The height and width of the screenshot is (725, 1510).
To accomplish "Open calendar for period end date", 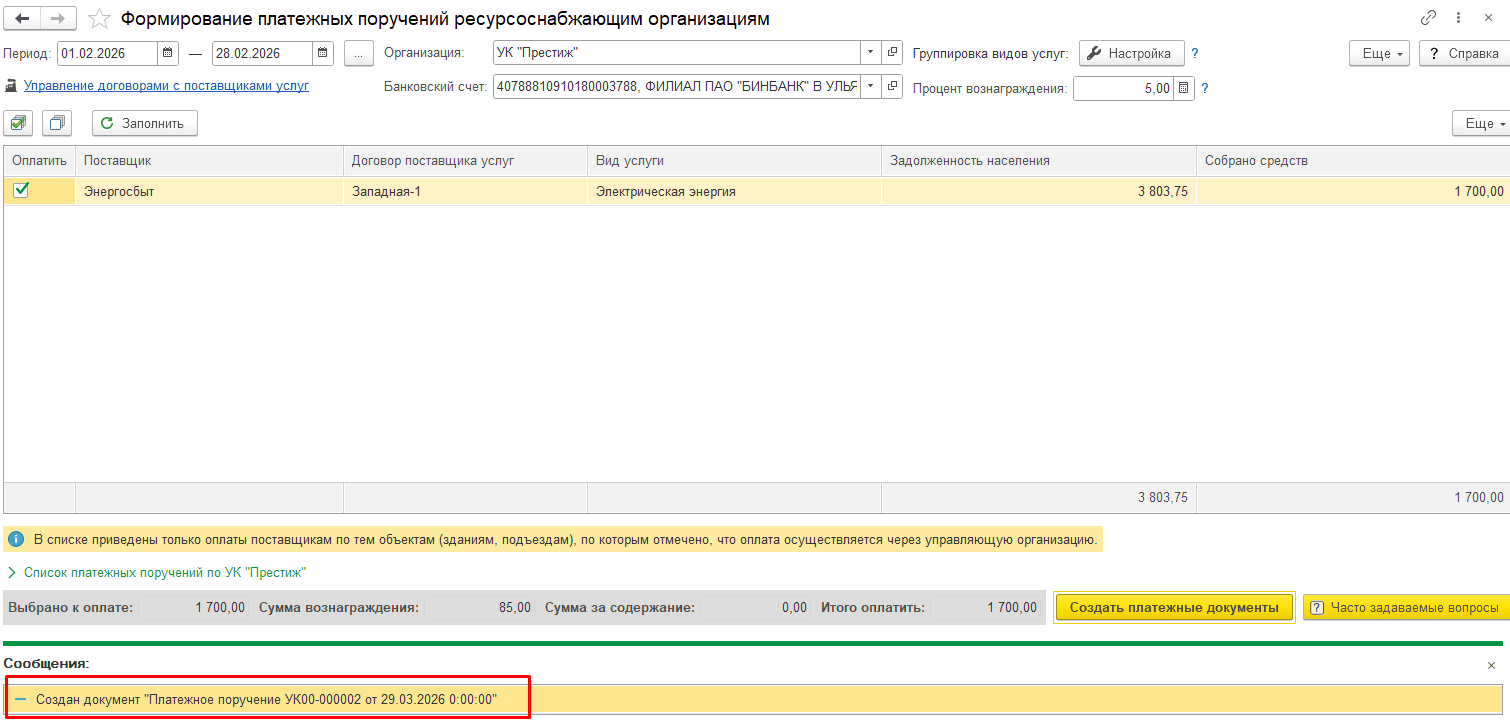I will click(x=322, y=53).
